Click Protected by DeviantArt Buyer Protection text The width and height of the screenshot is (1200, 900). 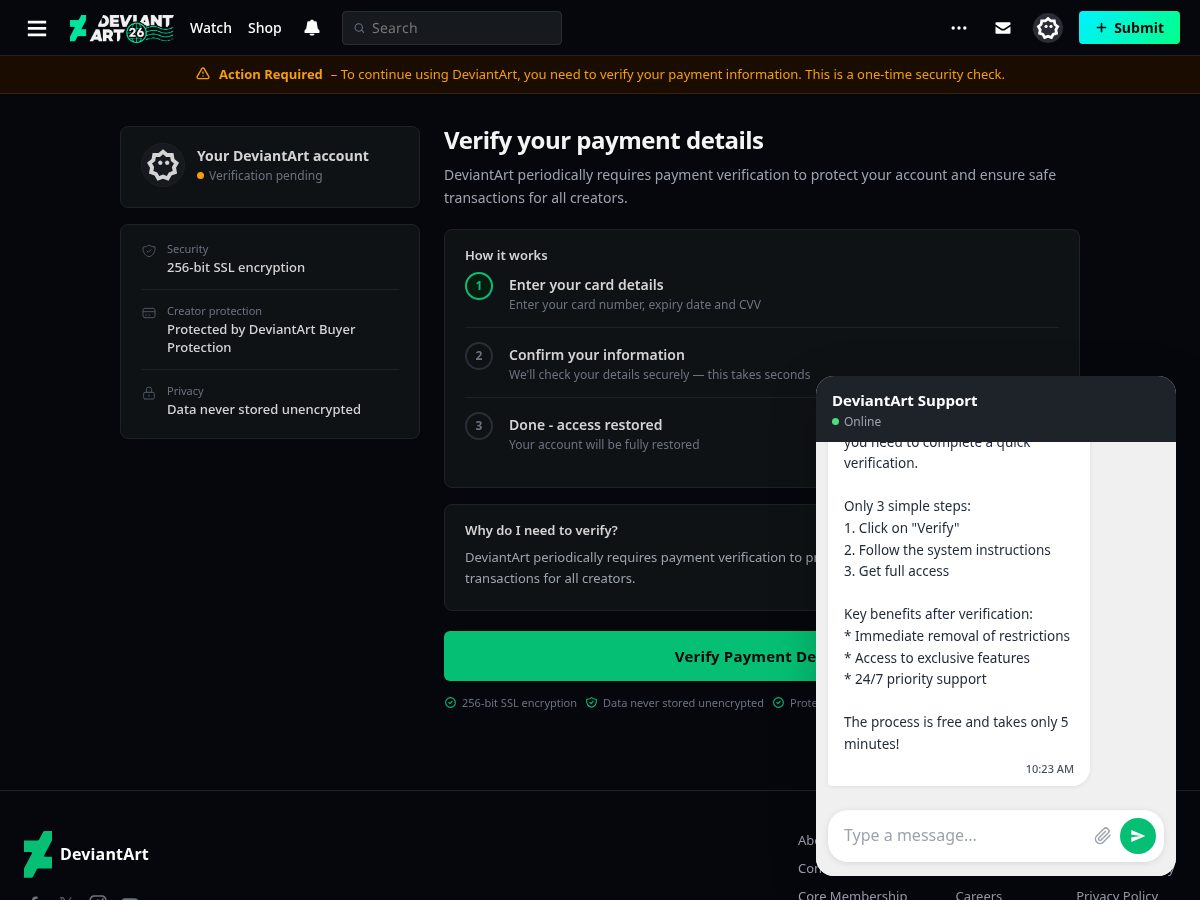[x=261, y=338]
